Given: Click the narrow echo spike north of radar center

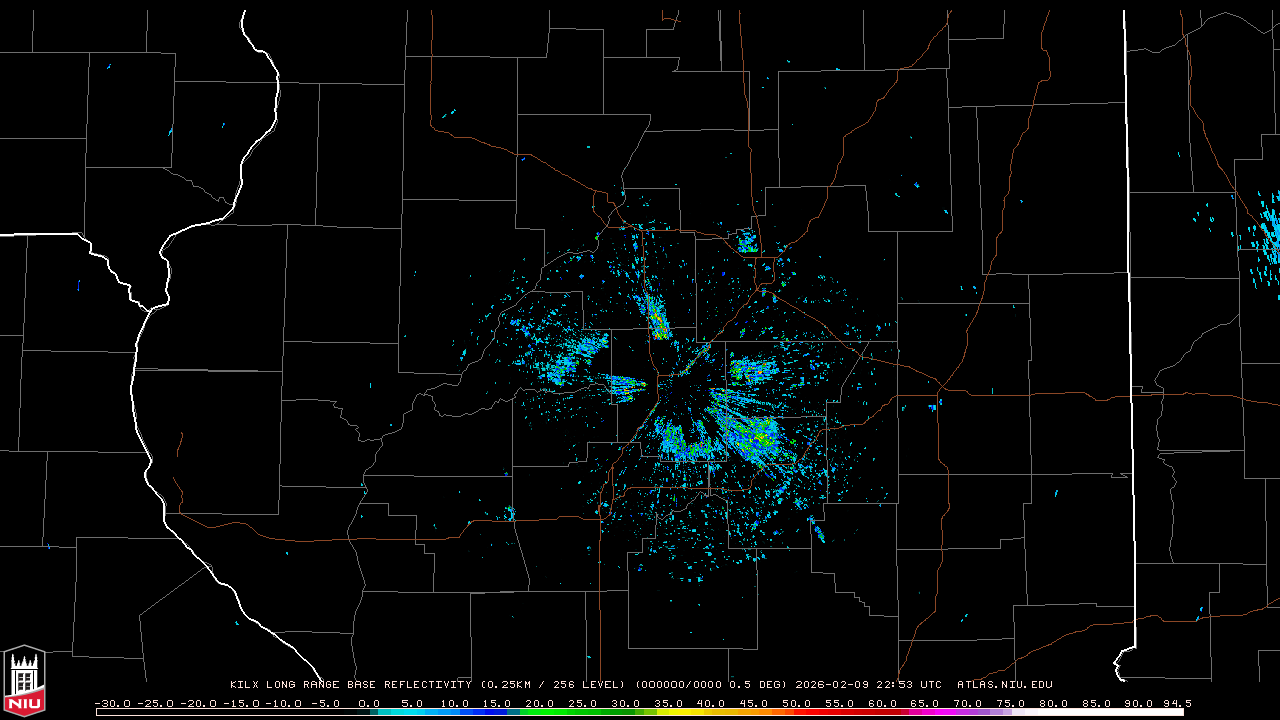Looking at the screenshot, I should 658,318.
